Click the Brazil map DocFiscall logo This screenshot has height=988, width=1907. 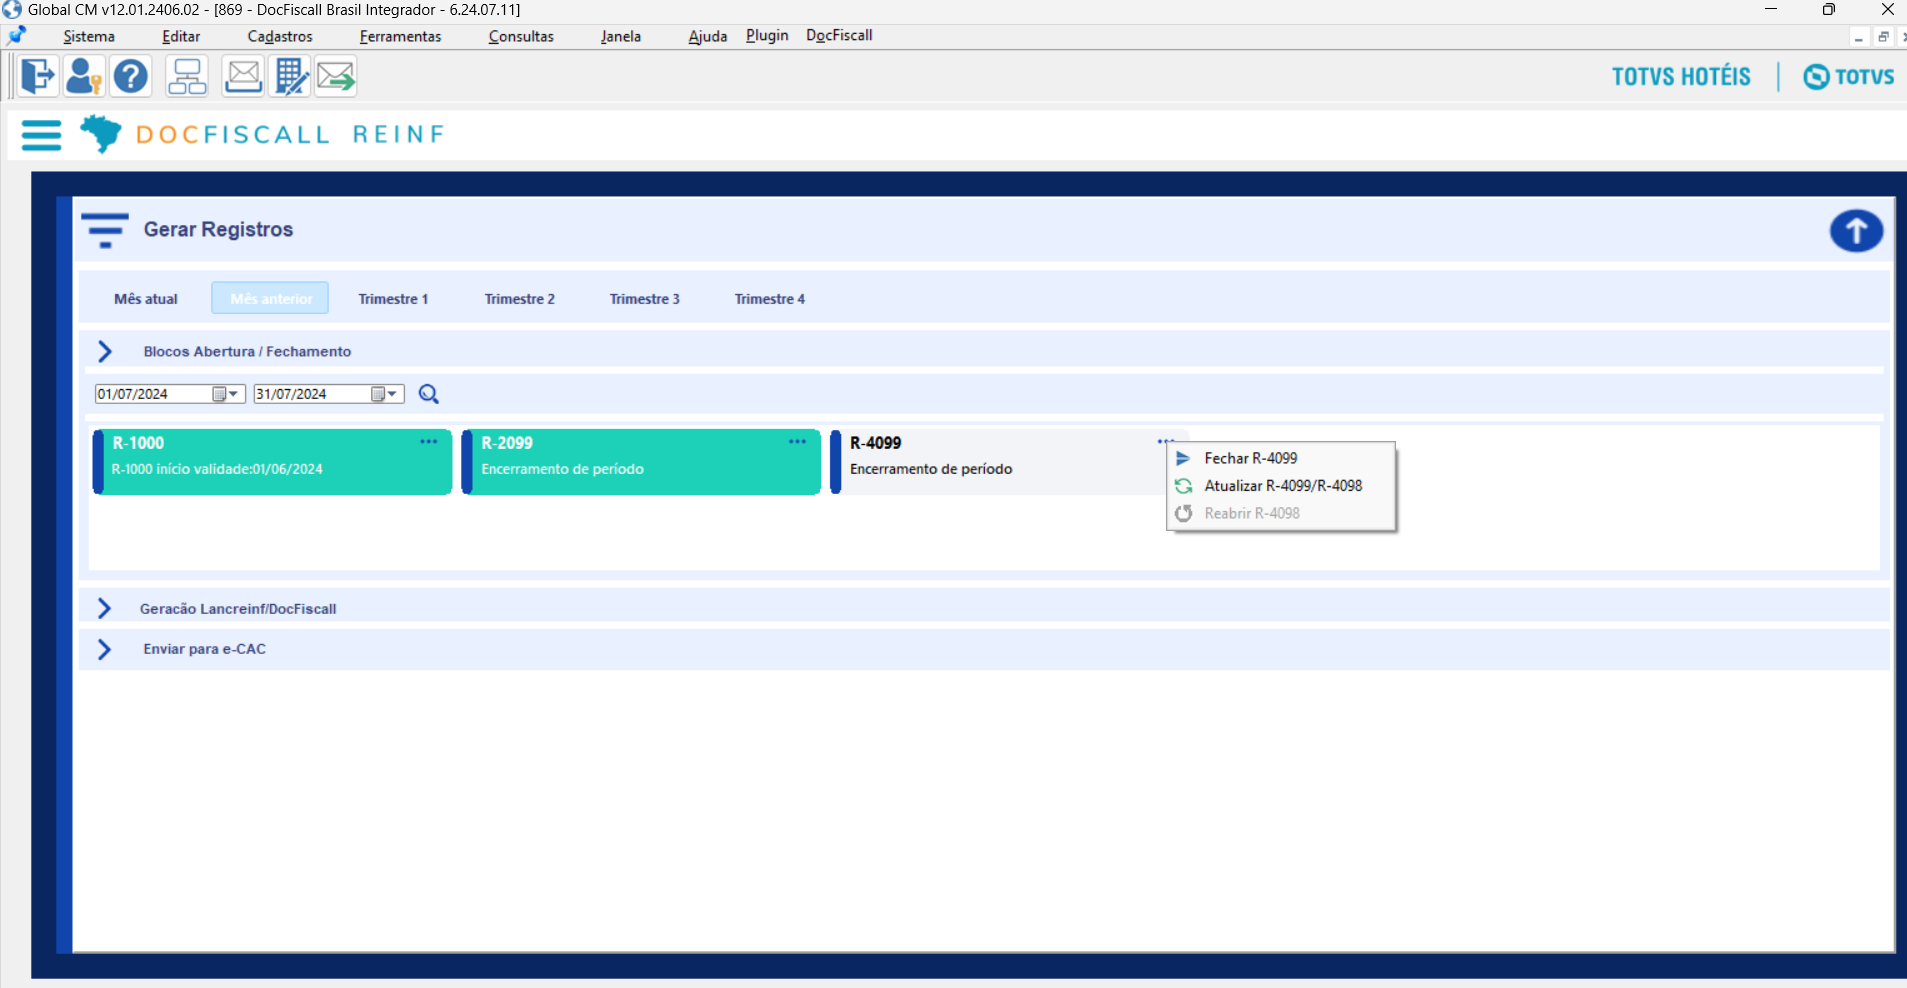pyautogui.click(x=100, y=133)
